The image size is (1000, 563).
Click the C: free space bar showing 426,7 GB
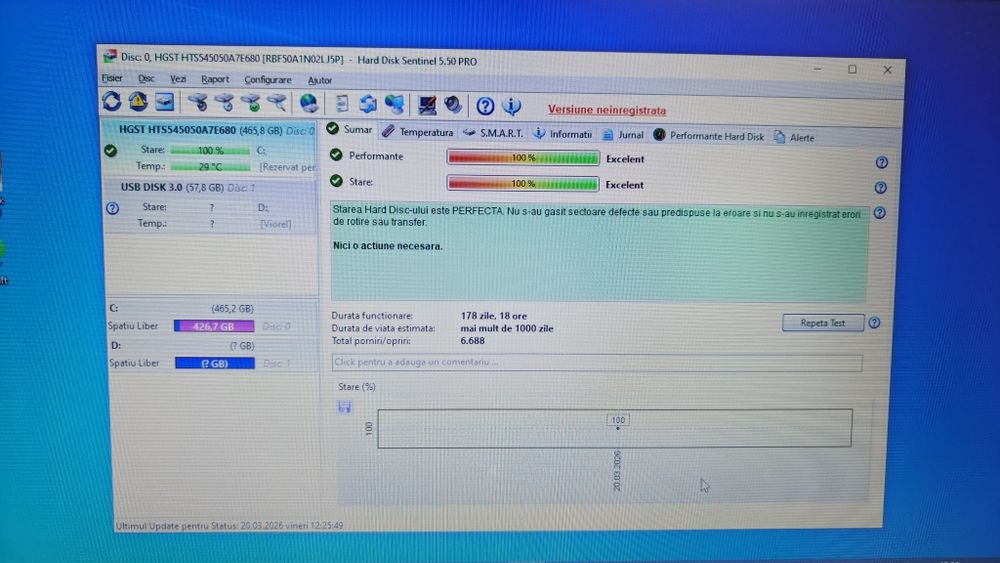coord(214,326)
